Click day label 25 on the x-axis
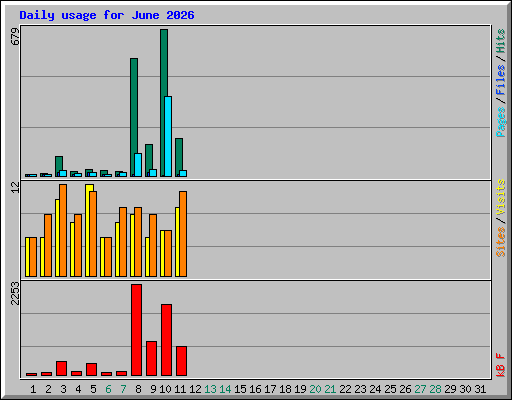The width and height of the screenshot is (512, 400). tap(390, 389)
